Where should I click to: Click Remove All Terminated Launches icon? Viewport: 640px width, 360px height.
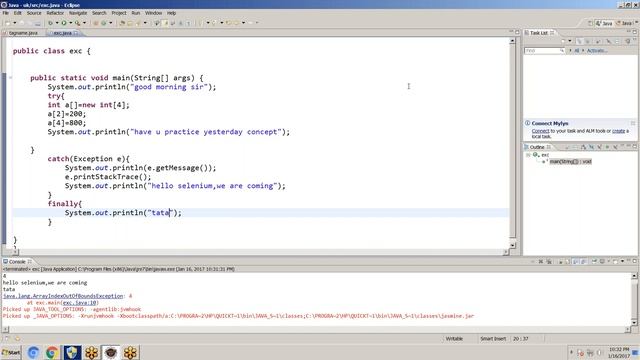[549, 261]
